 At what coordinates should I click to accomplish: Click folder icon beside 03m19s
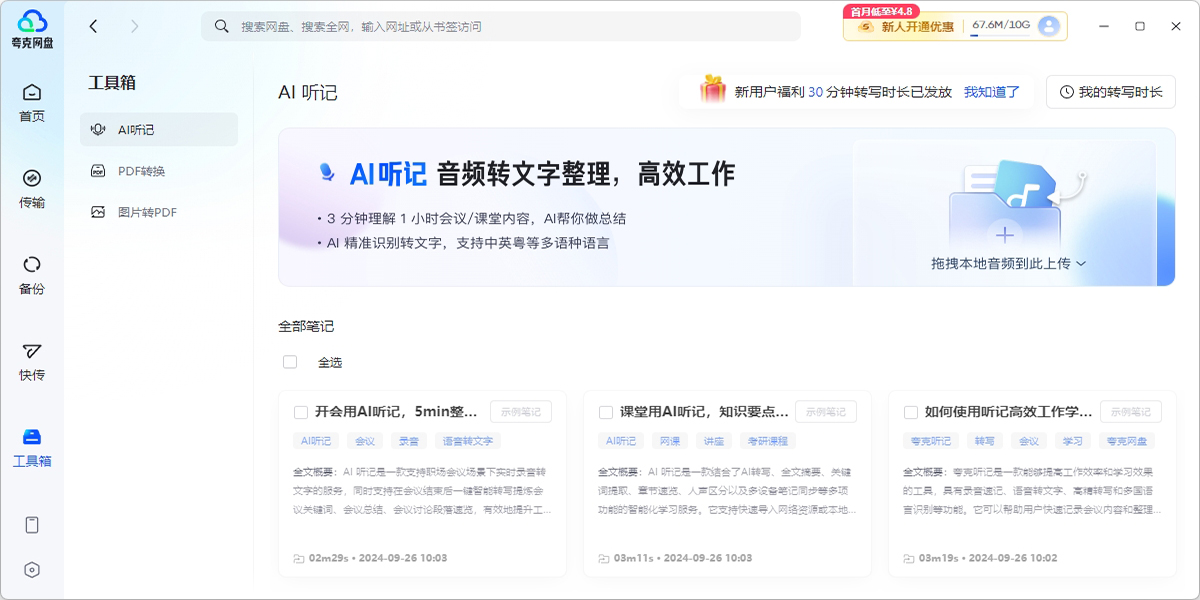pos(909,558)
